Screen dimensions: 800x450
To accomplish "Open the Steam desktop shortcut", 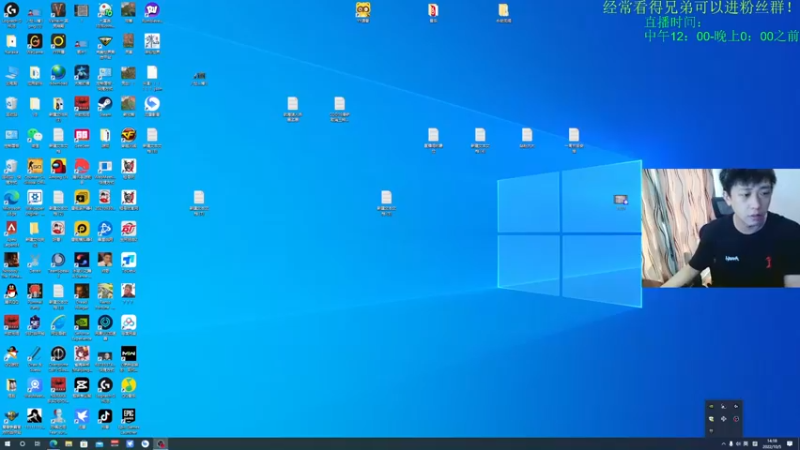I will coord(105,104).
